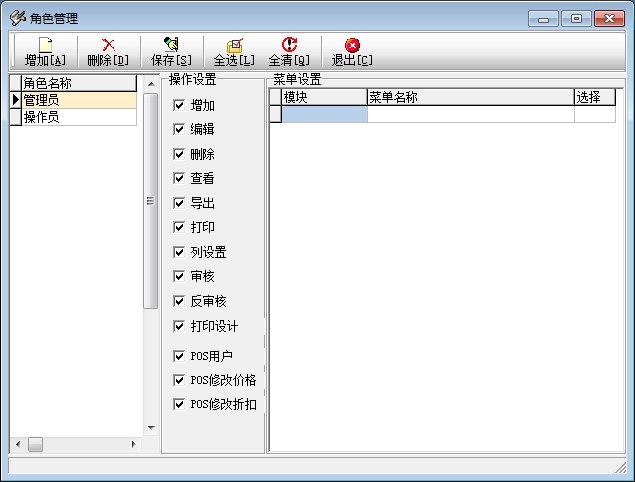This screenshot has width=635, height=482.
Task: Select the 管理员 role row
Action: [x=78, y=100]
